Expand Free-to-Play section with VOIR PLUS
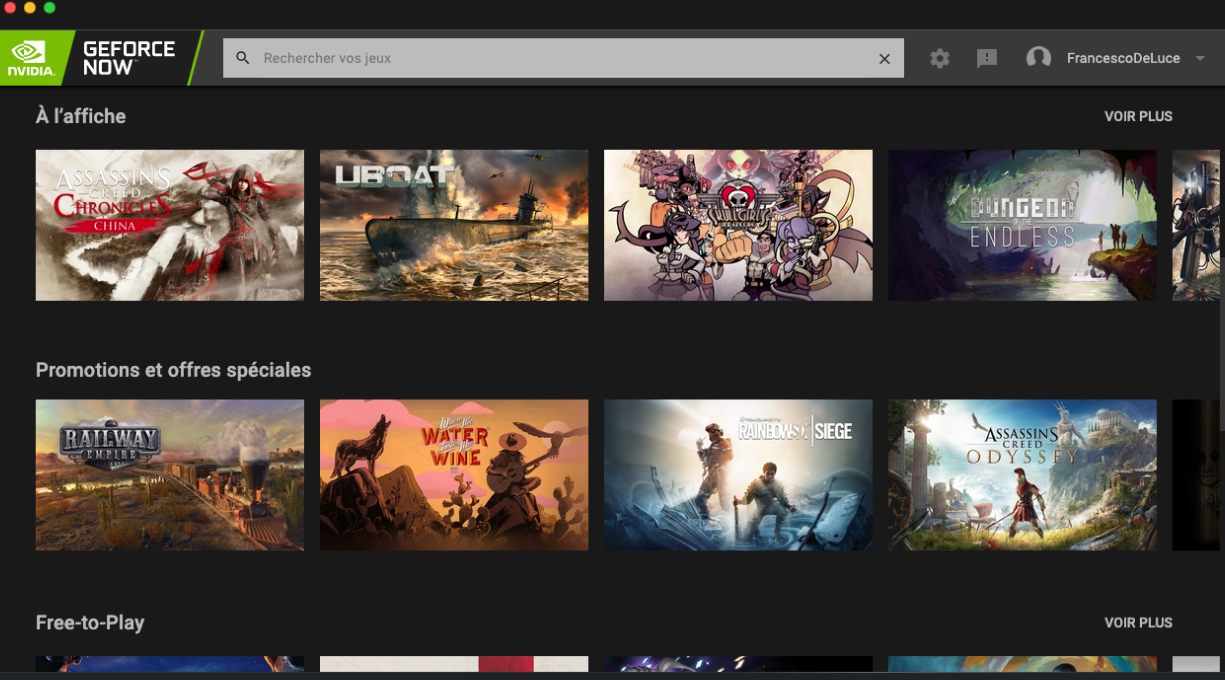The height and width of the screenshot is (680, 1225). point(1137,622)
